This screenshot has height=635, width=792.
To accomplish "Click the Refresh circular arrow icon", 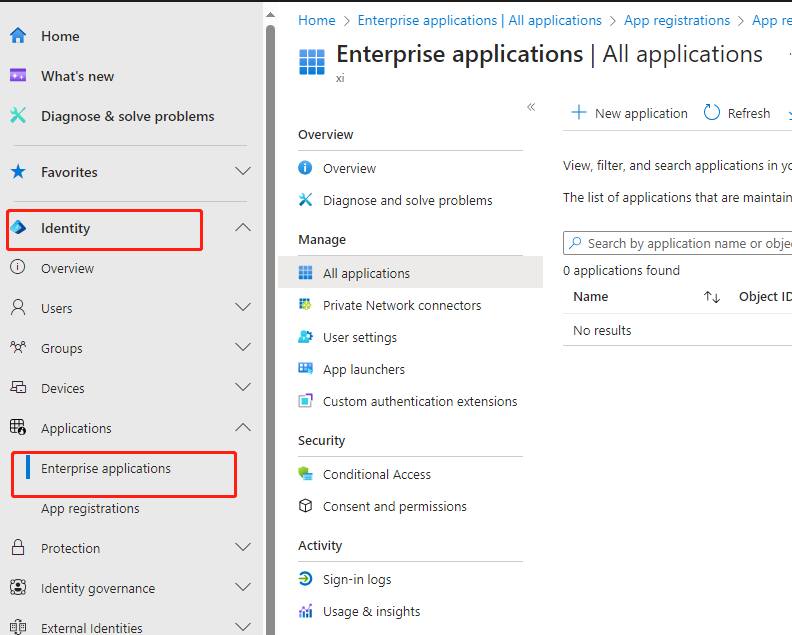I will click(x=712, y=112).
